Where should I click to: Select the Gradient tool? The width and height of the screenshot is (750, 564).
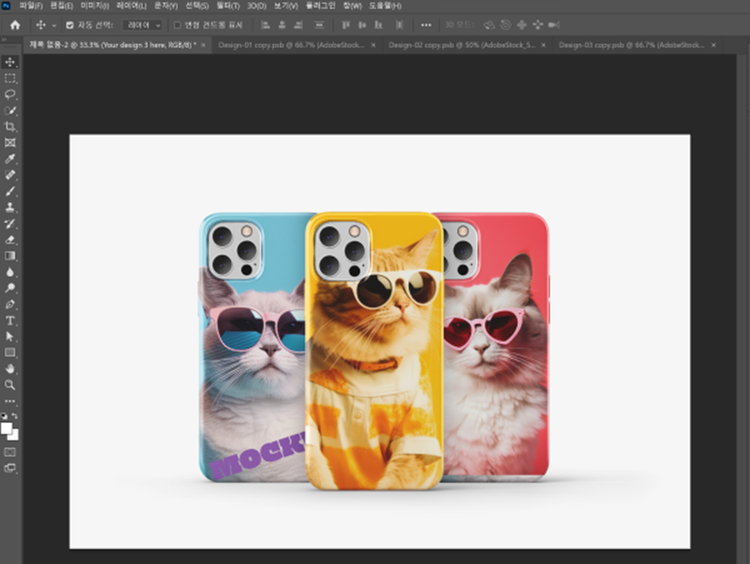point(10,256)
